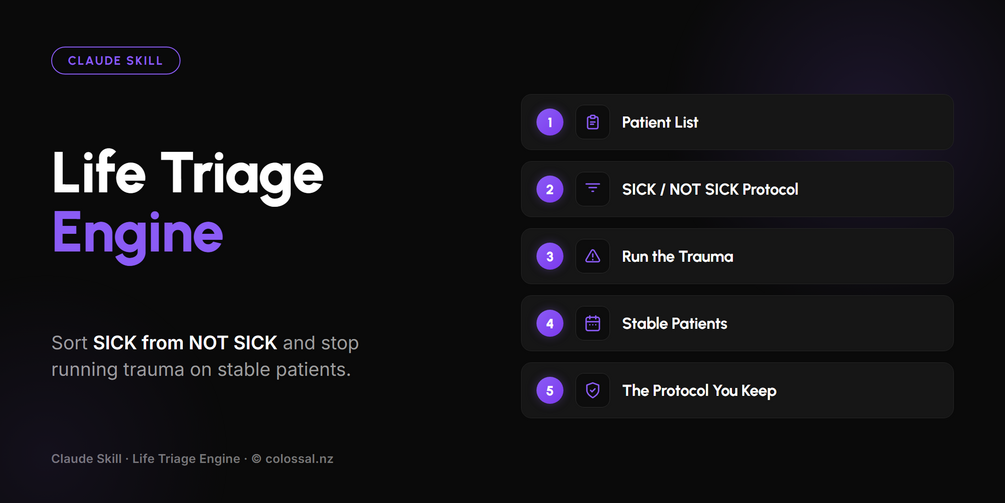
Task: Open the Run the Trauma step
Action: coord(737,256)
